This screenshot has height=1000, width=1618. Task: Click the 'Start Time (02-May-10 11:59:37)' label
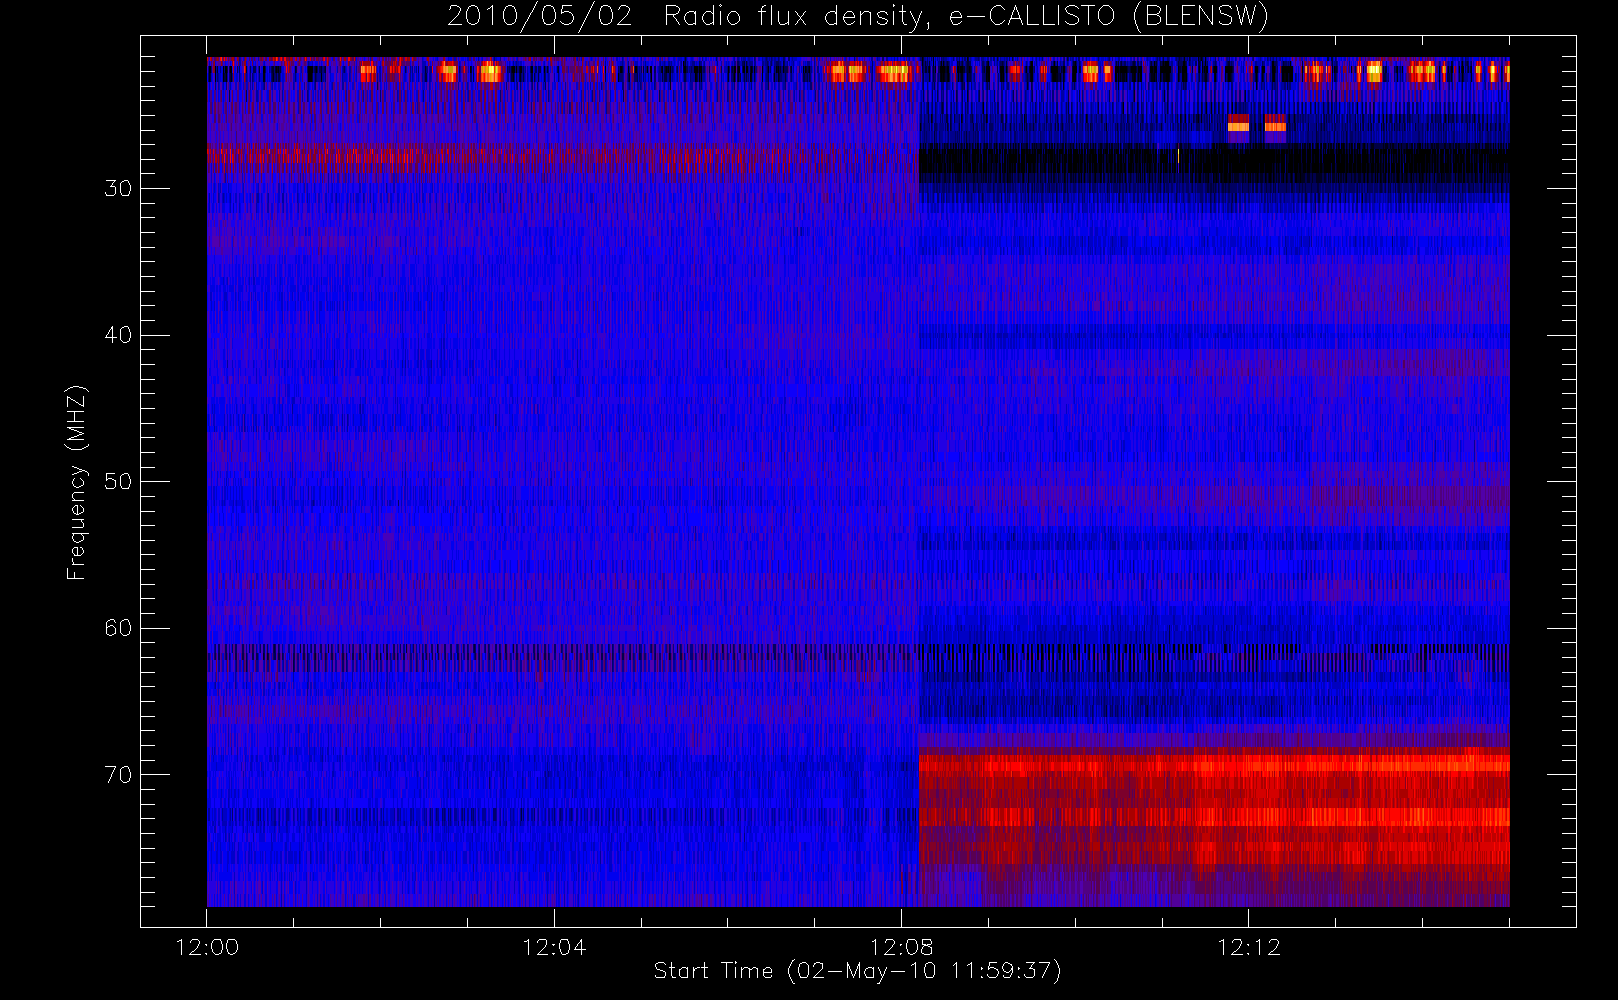857,971
